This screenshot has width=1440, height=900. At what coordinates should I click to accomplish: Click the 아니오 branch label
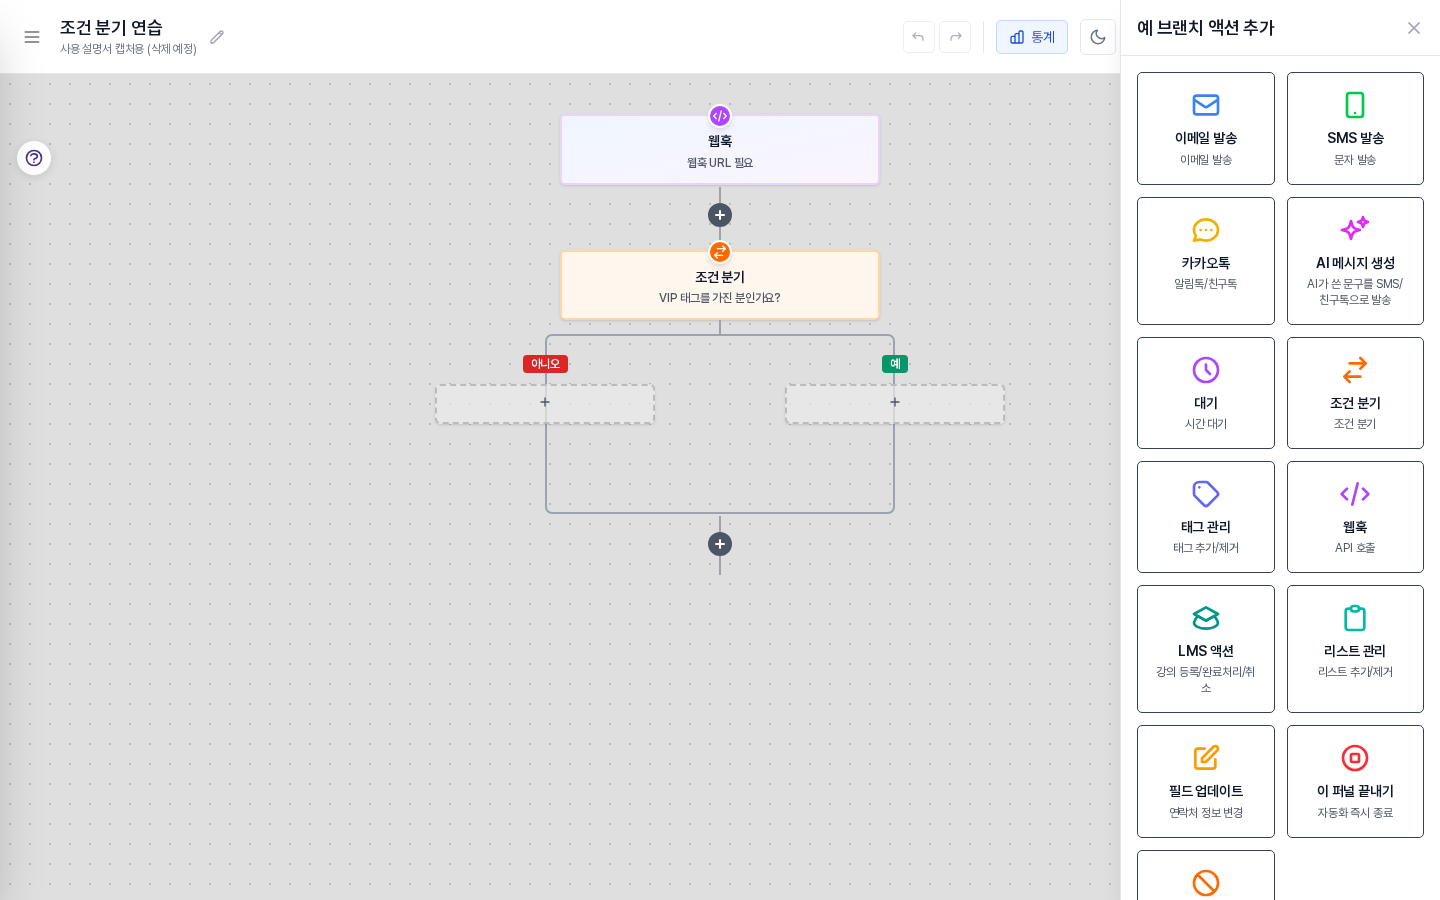[545, 364]
